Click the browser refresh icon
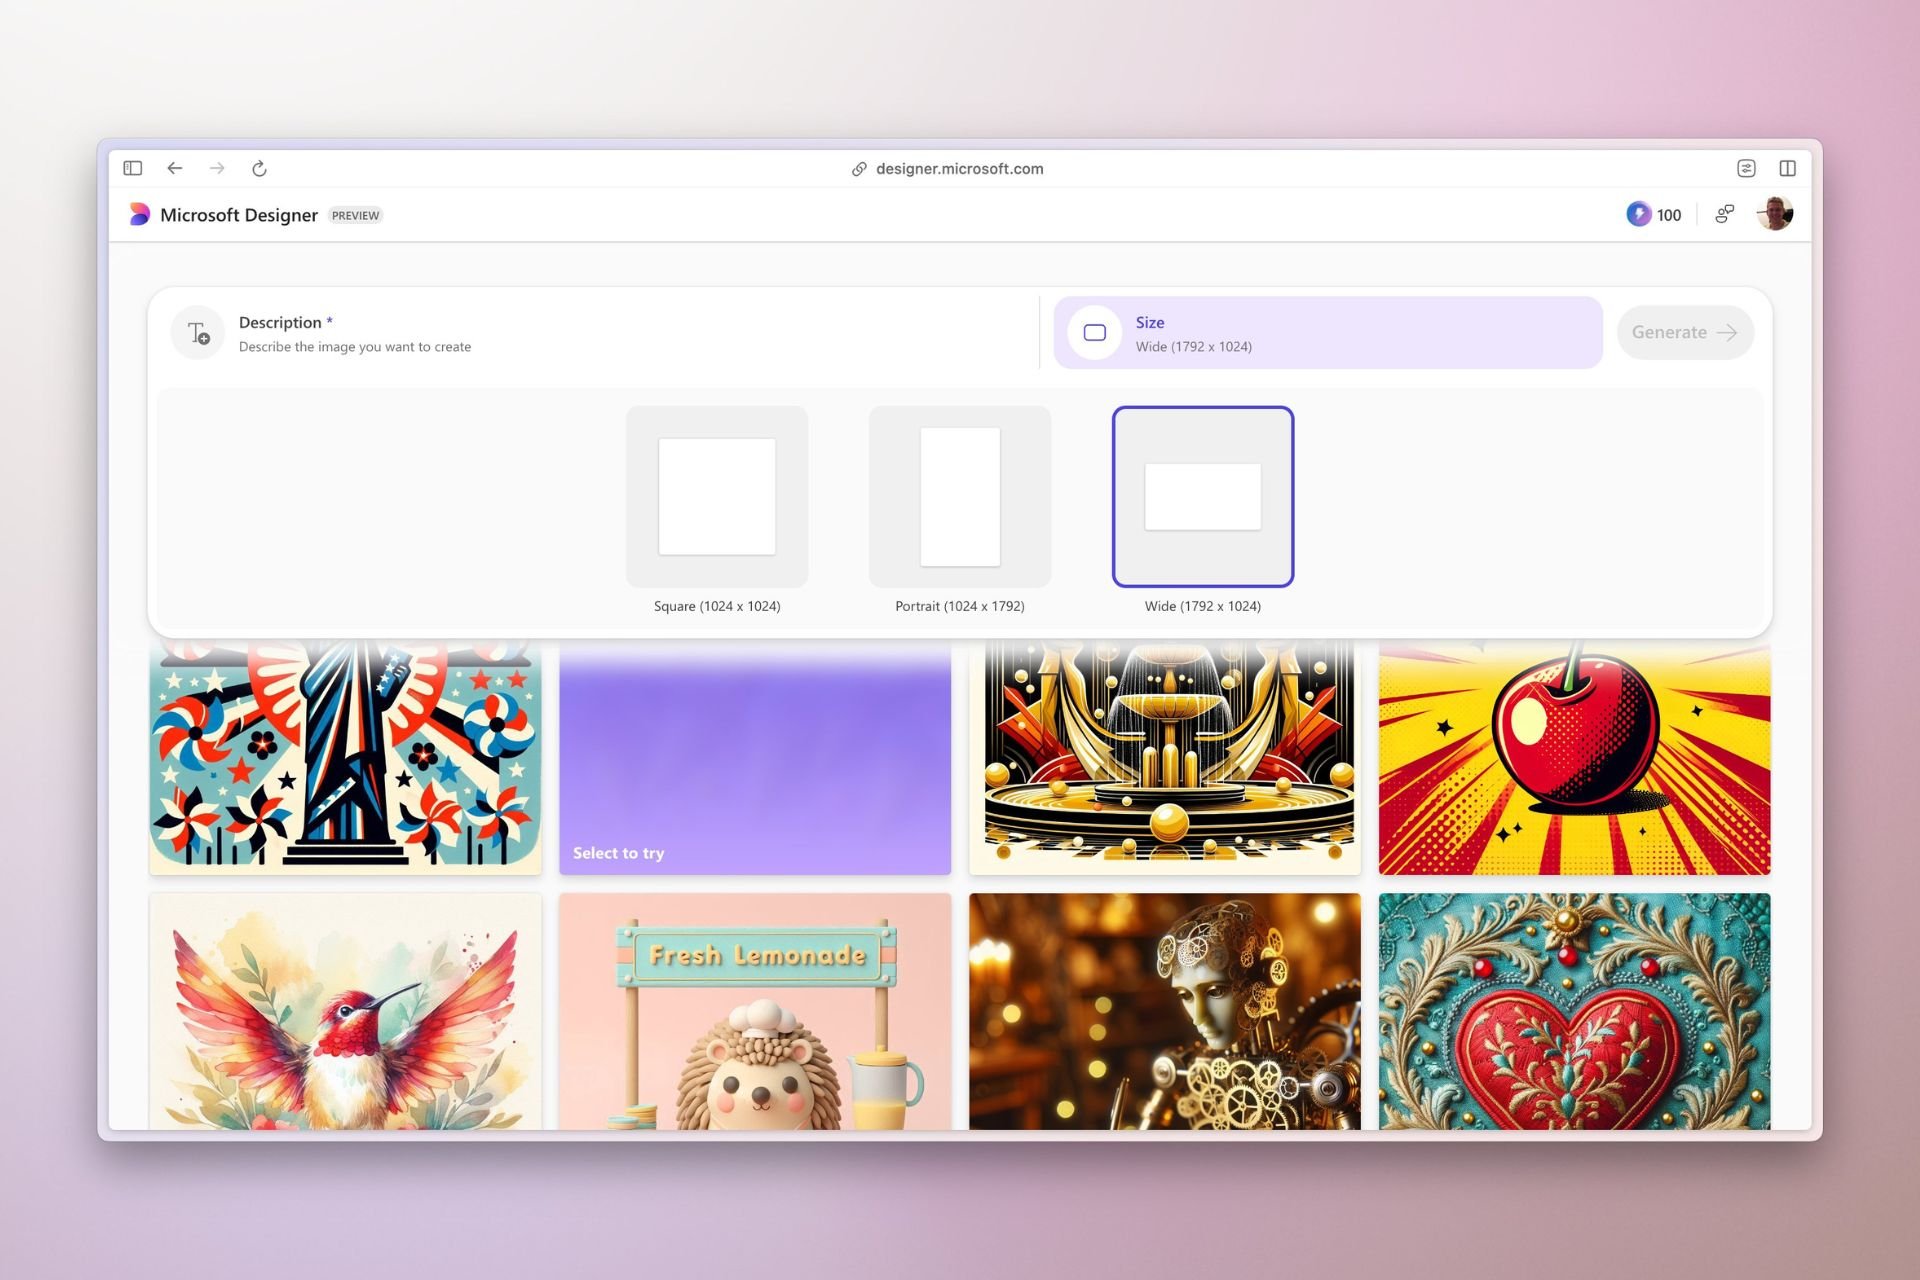The image size is (1920, 1280). [259, 169]
